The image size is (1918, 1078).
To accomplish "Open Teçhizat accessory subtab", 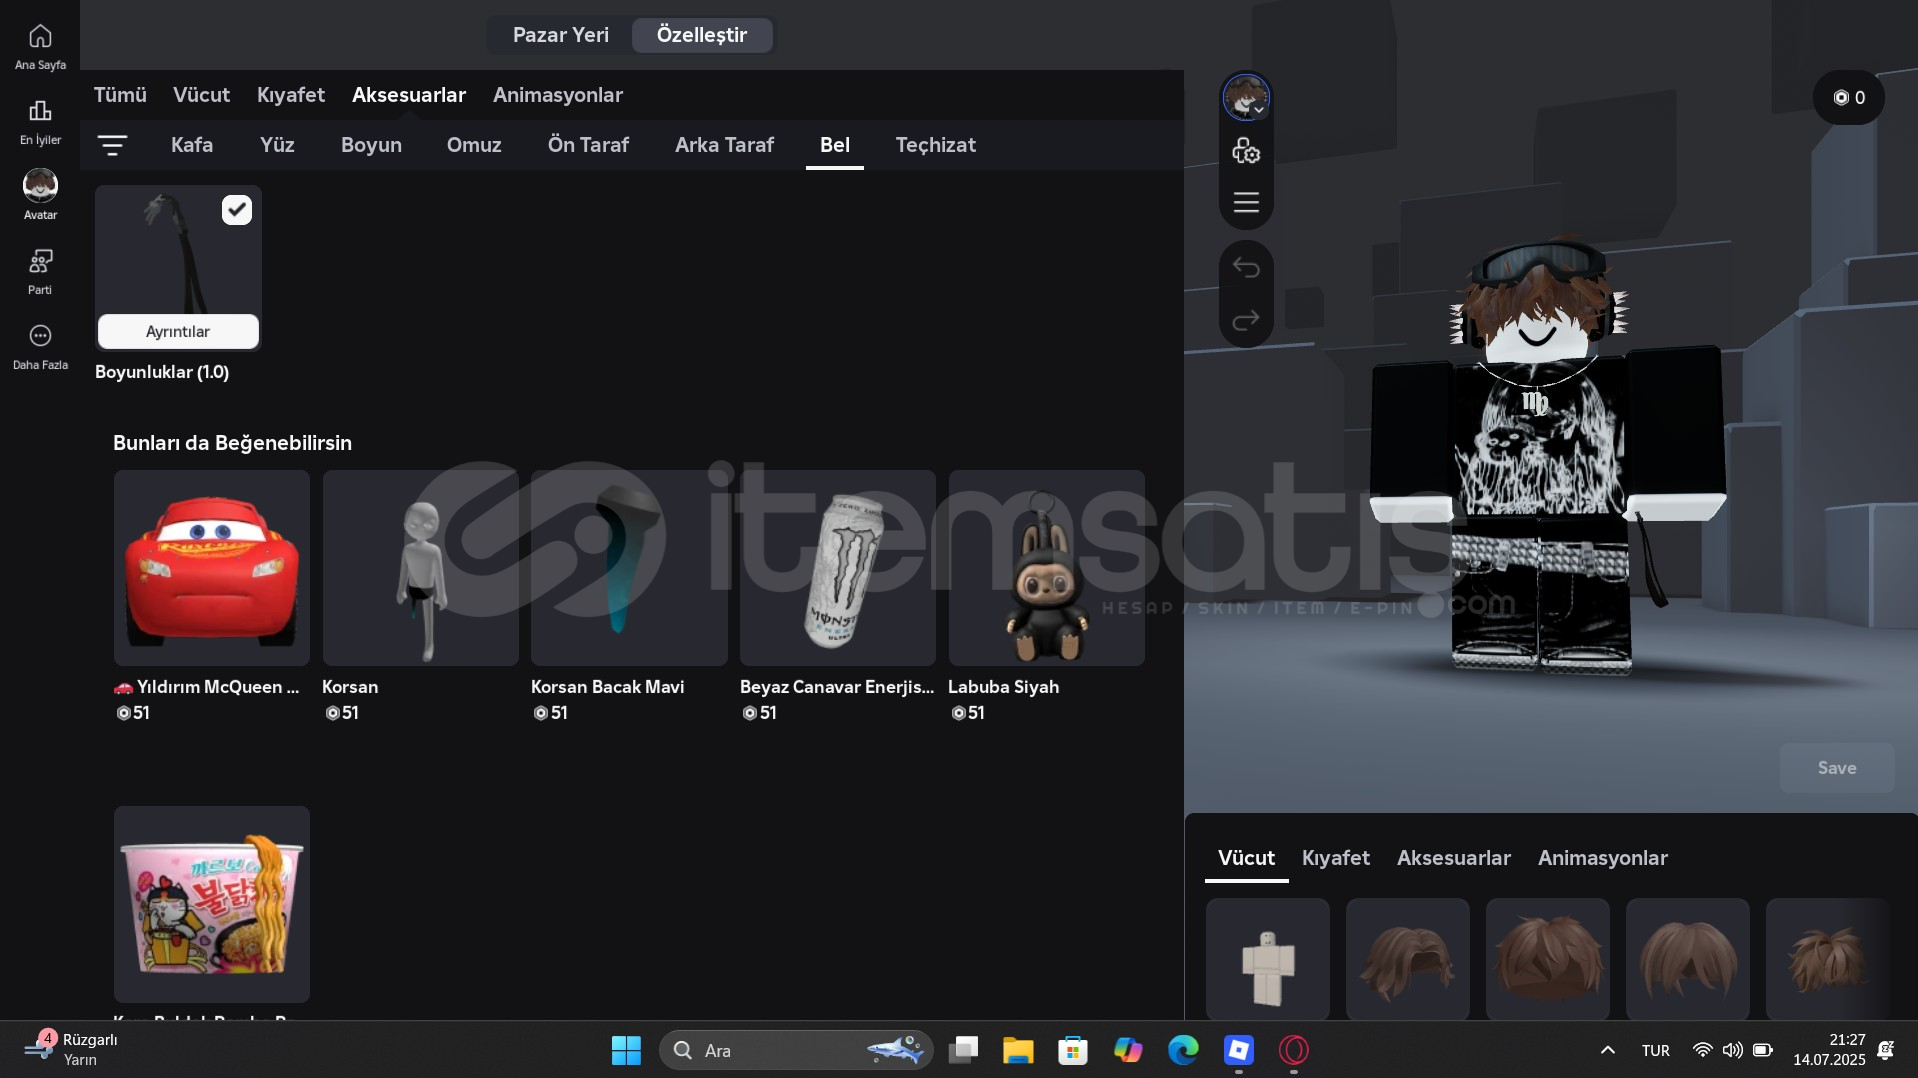I will [x=935, y=145].
